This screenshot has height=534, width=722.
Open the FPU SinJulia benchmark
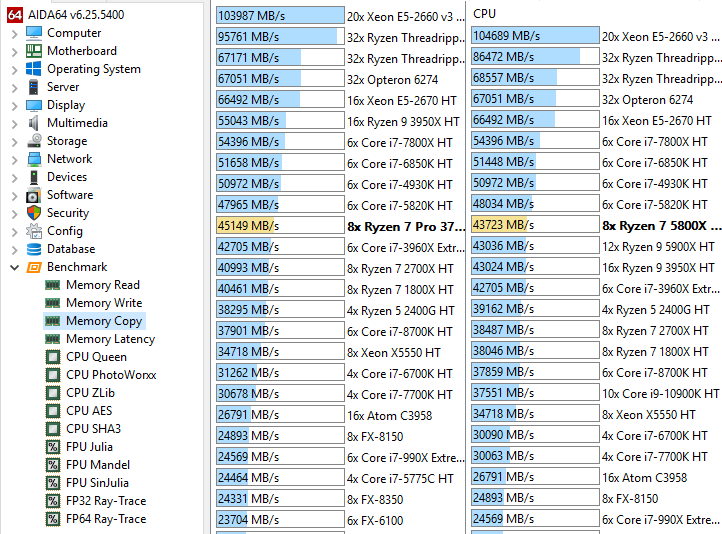97,483
